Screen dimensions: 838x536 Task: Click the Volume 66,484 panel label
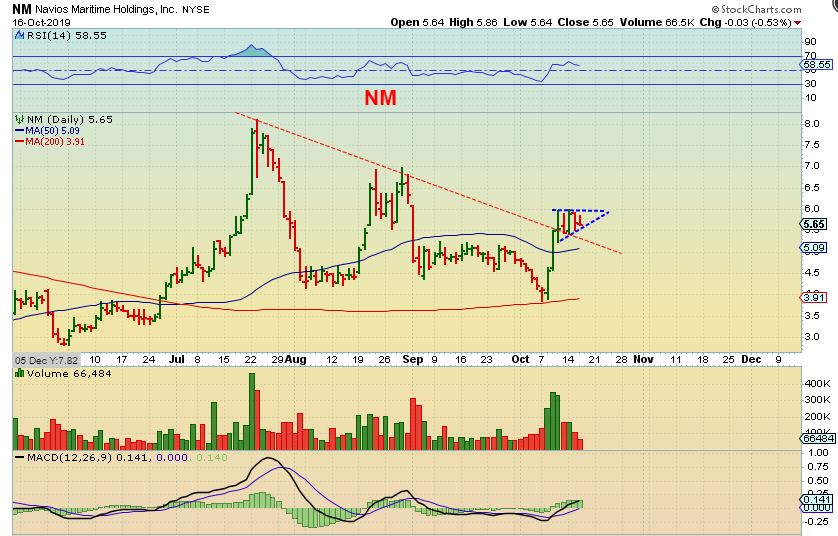pyautogui.click(x=69, y=373)
